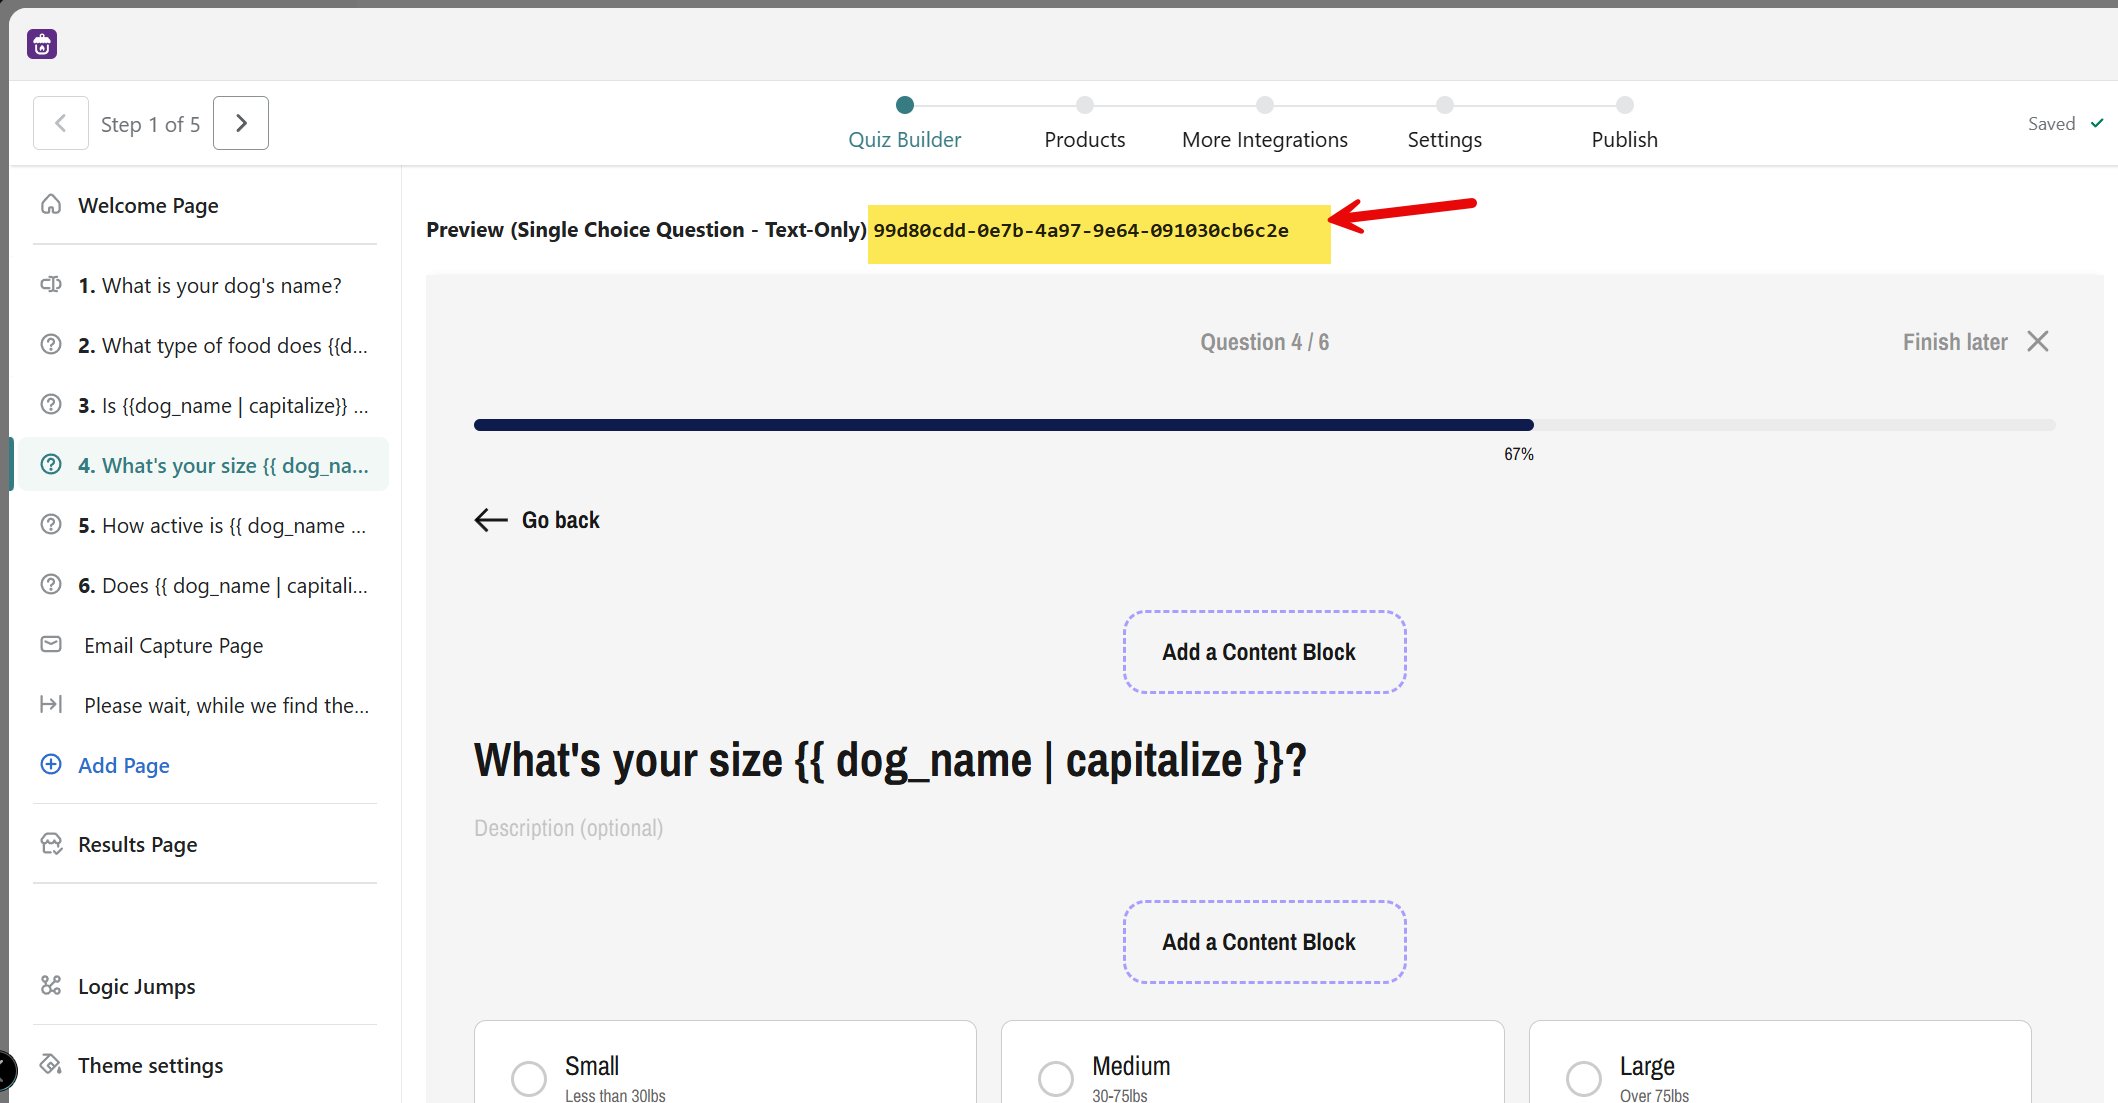Close the quiz preview with X icon
Viewport: 2118px width, 1103px height.
pos(2038,342)
